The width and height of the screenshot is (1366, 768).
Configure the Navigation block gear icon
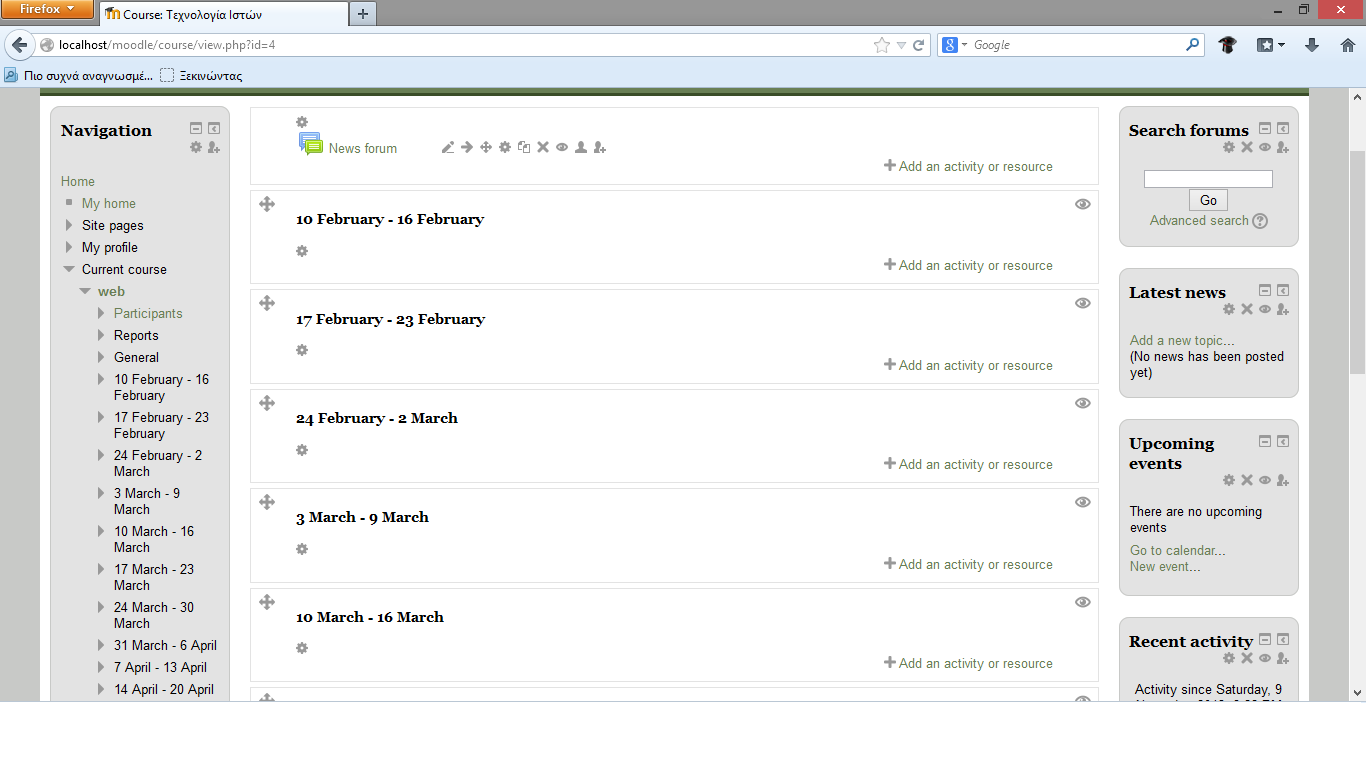[x=196, y=147]
